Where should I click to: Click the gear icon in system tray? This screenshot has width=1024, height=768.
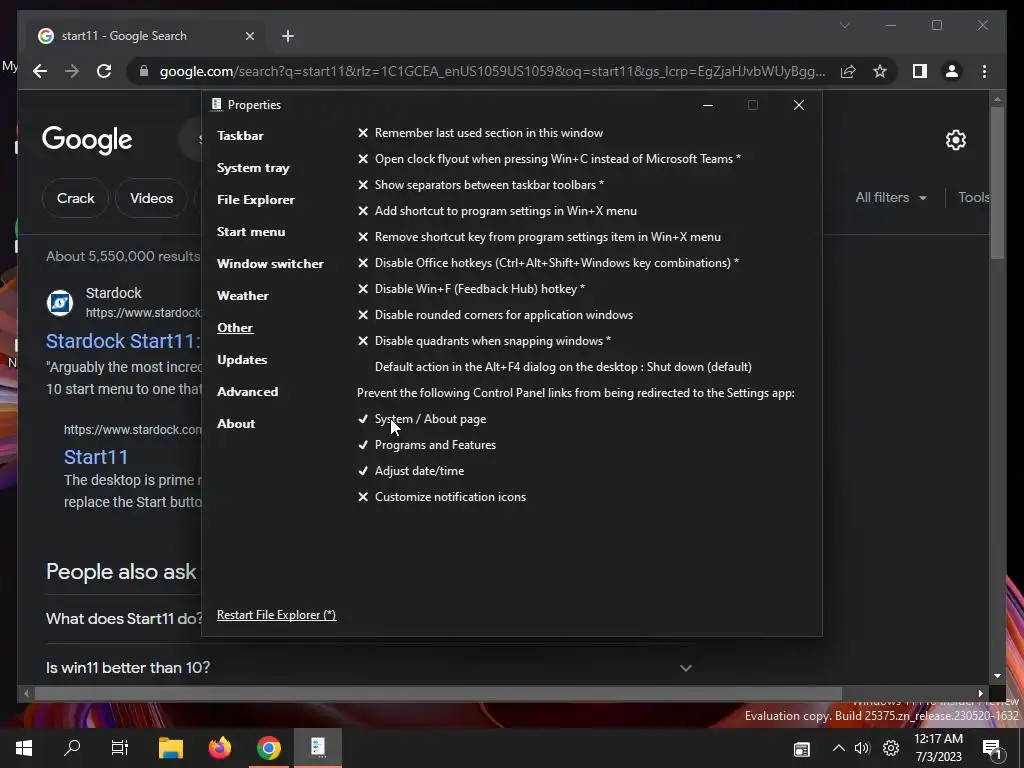[x=891, y=748]
